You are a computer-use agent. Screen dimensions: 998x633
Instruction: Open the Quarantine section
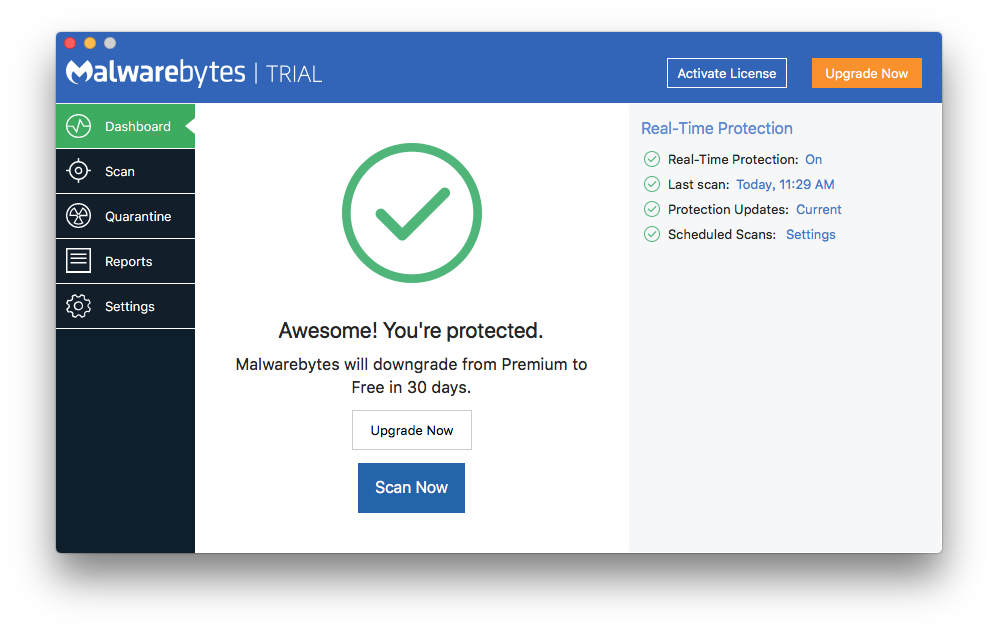(x=125, y=216)
